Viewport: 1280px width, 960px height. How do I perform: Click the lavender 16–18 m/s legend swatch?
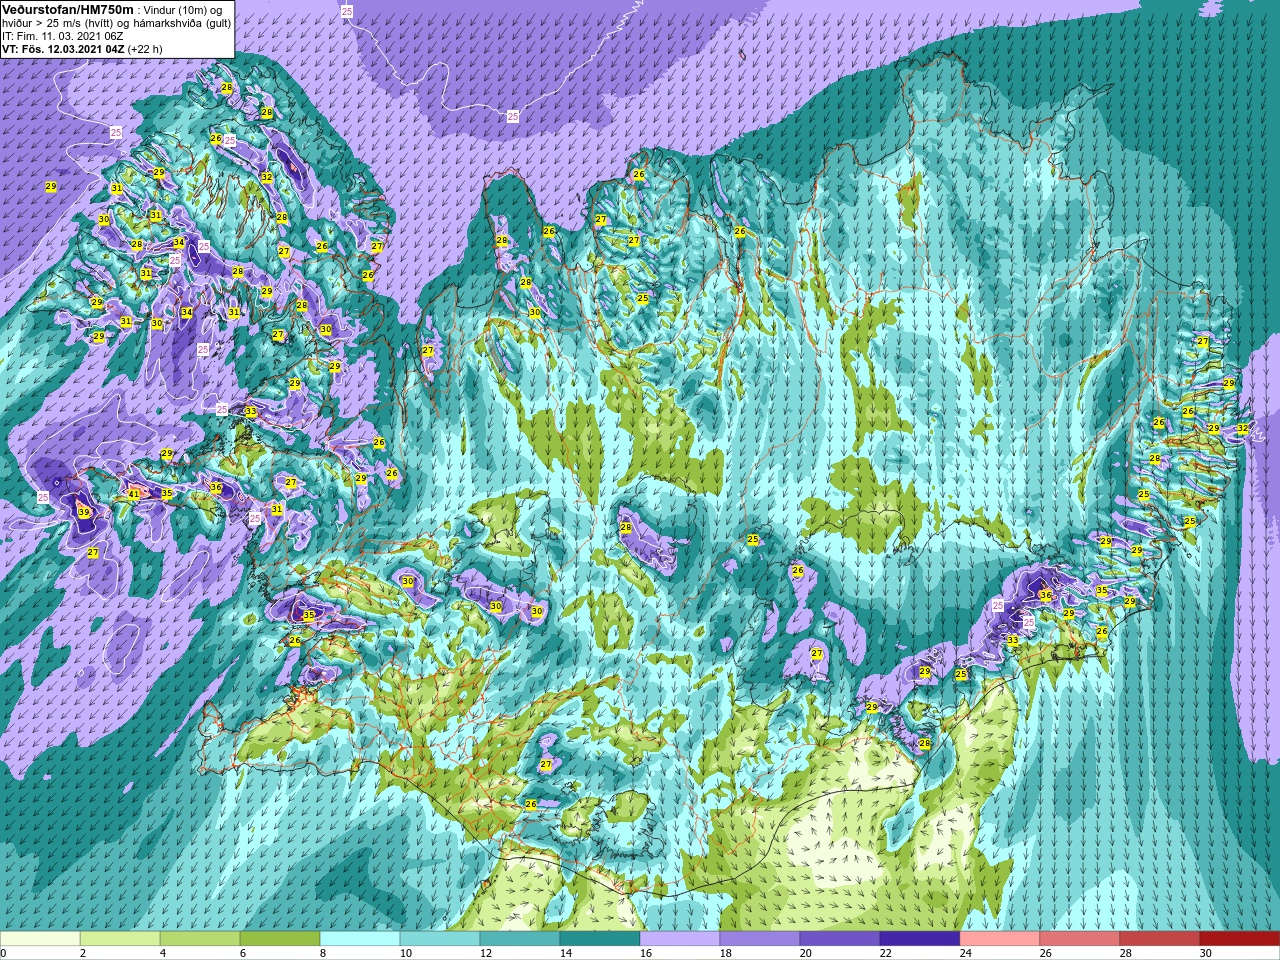(680, 939)
